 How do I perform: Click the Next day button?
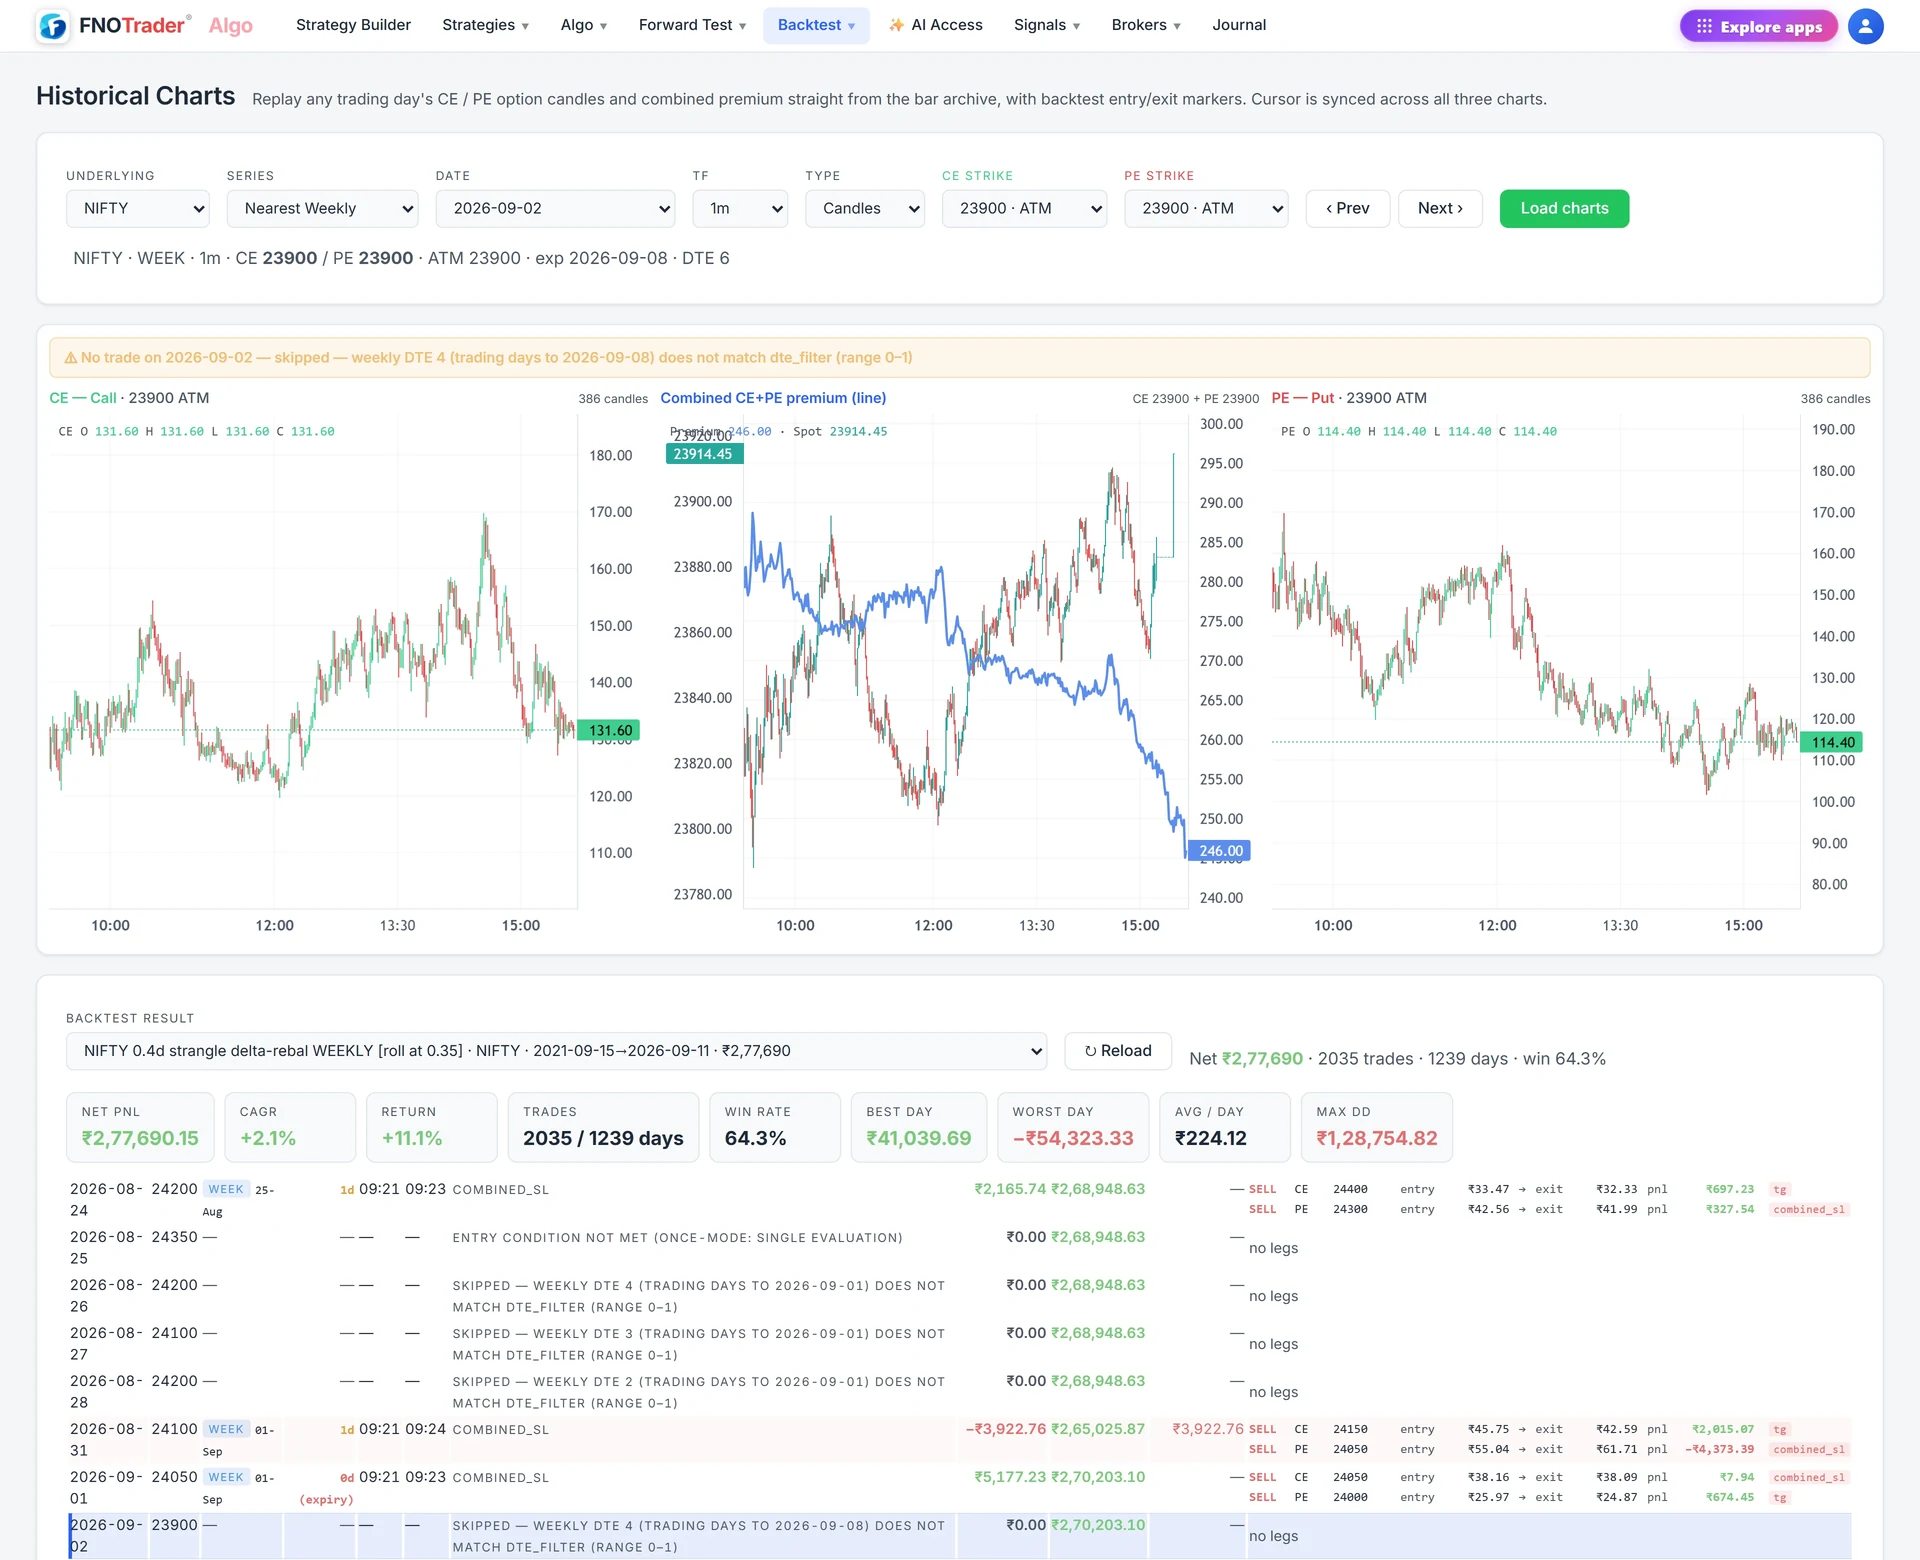tap(1440, 208)
